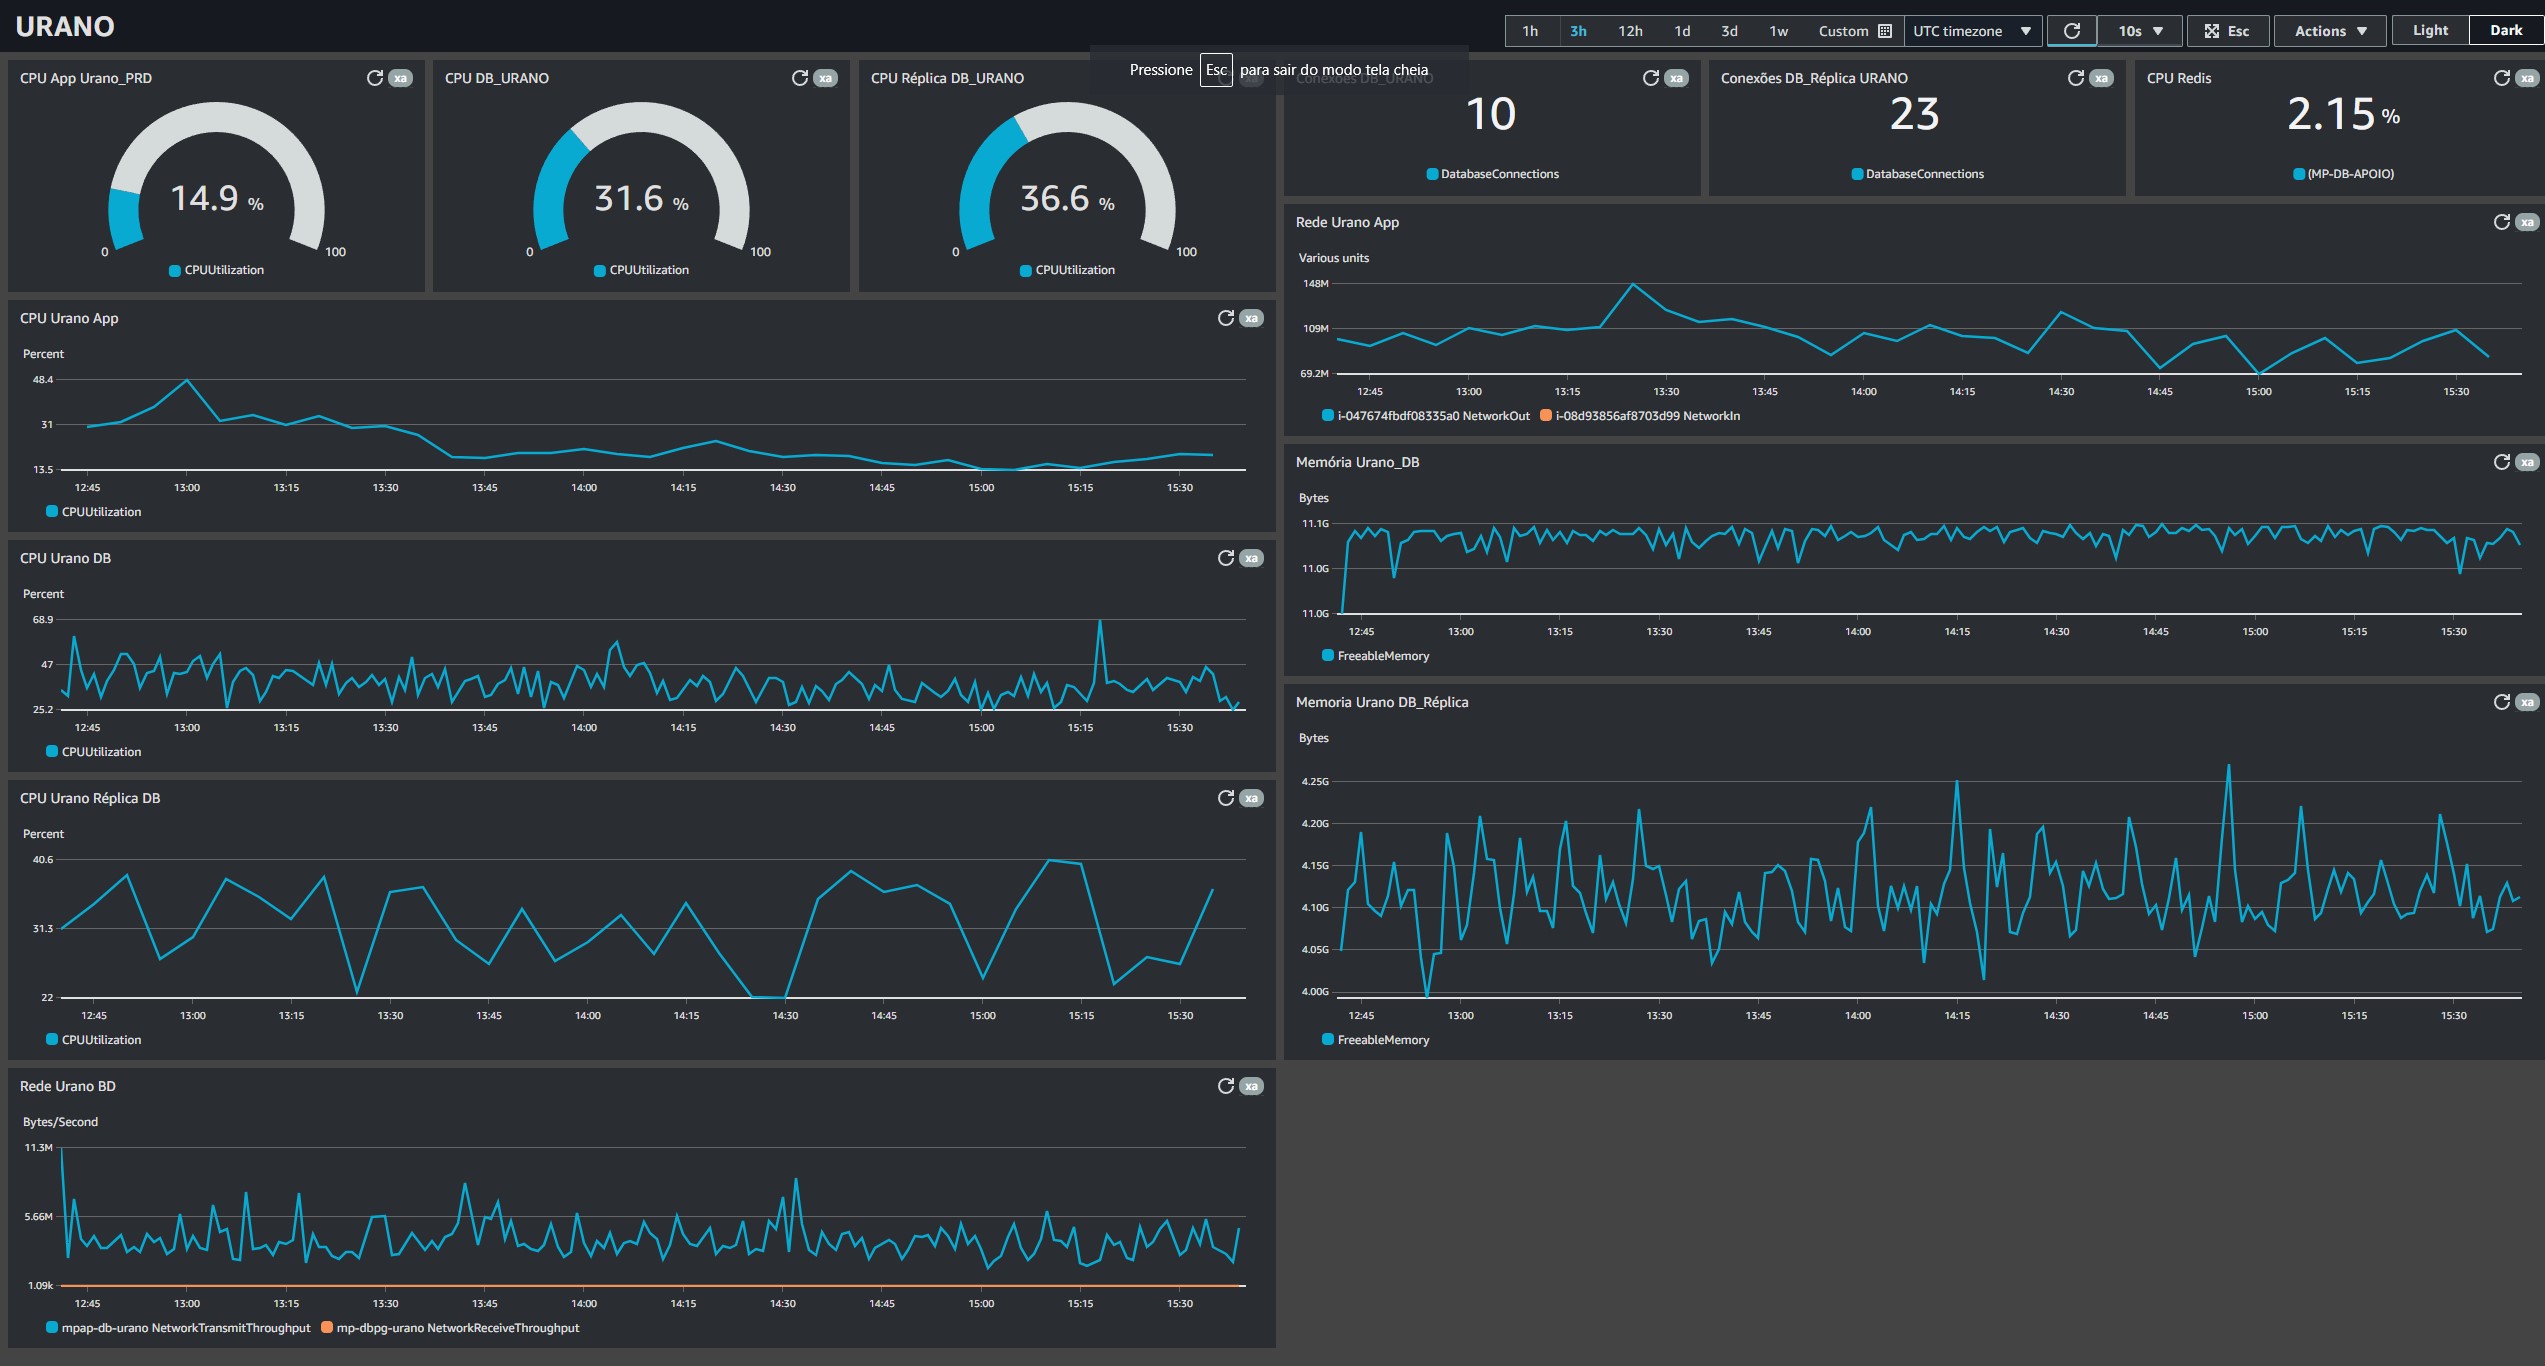This screenshot has height=1366, width=2545.
Task: Click Memória Urano_DB widget title
Action: point(1357,462)
